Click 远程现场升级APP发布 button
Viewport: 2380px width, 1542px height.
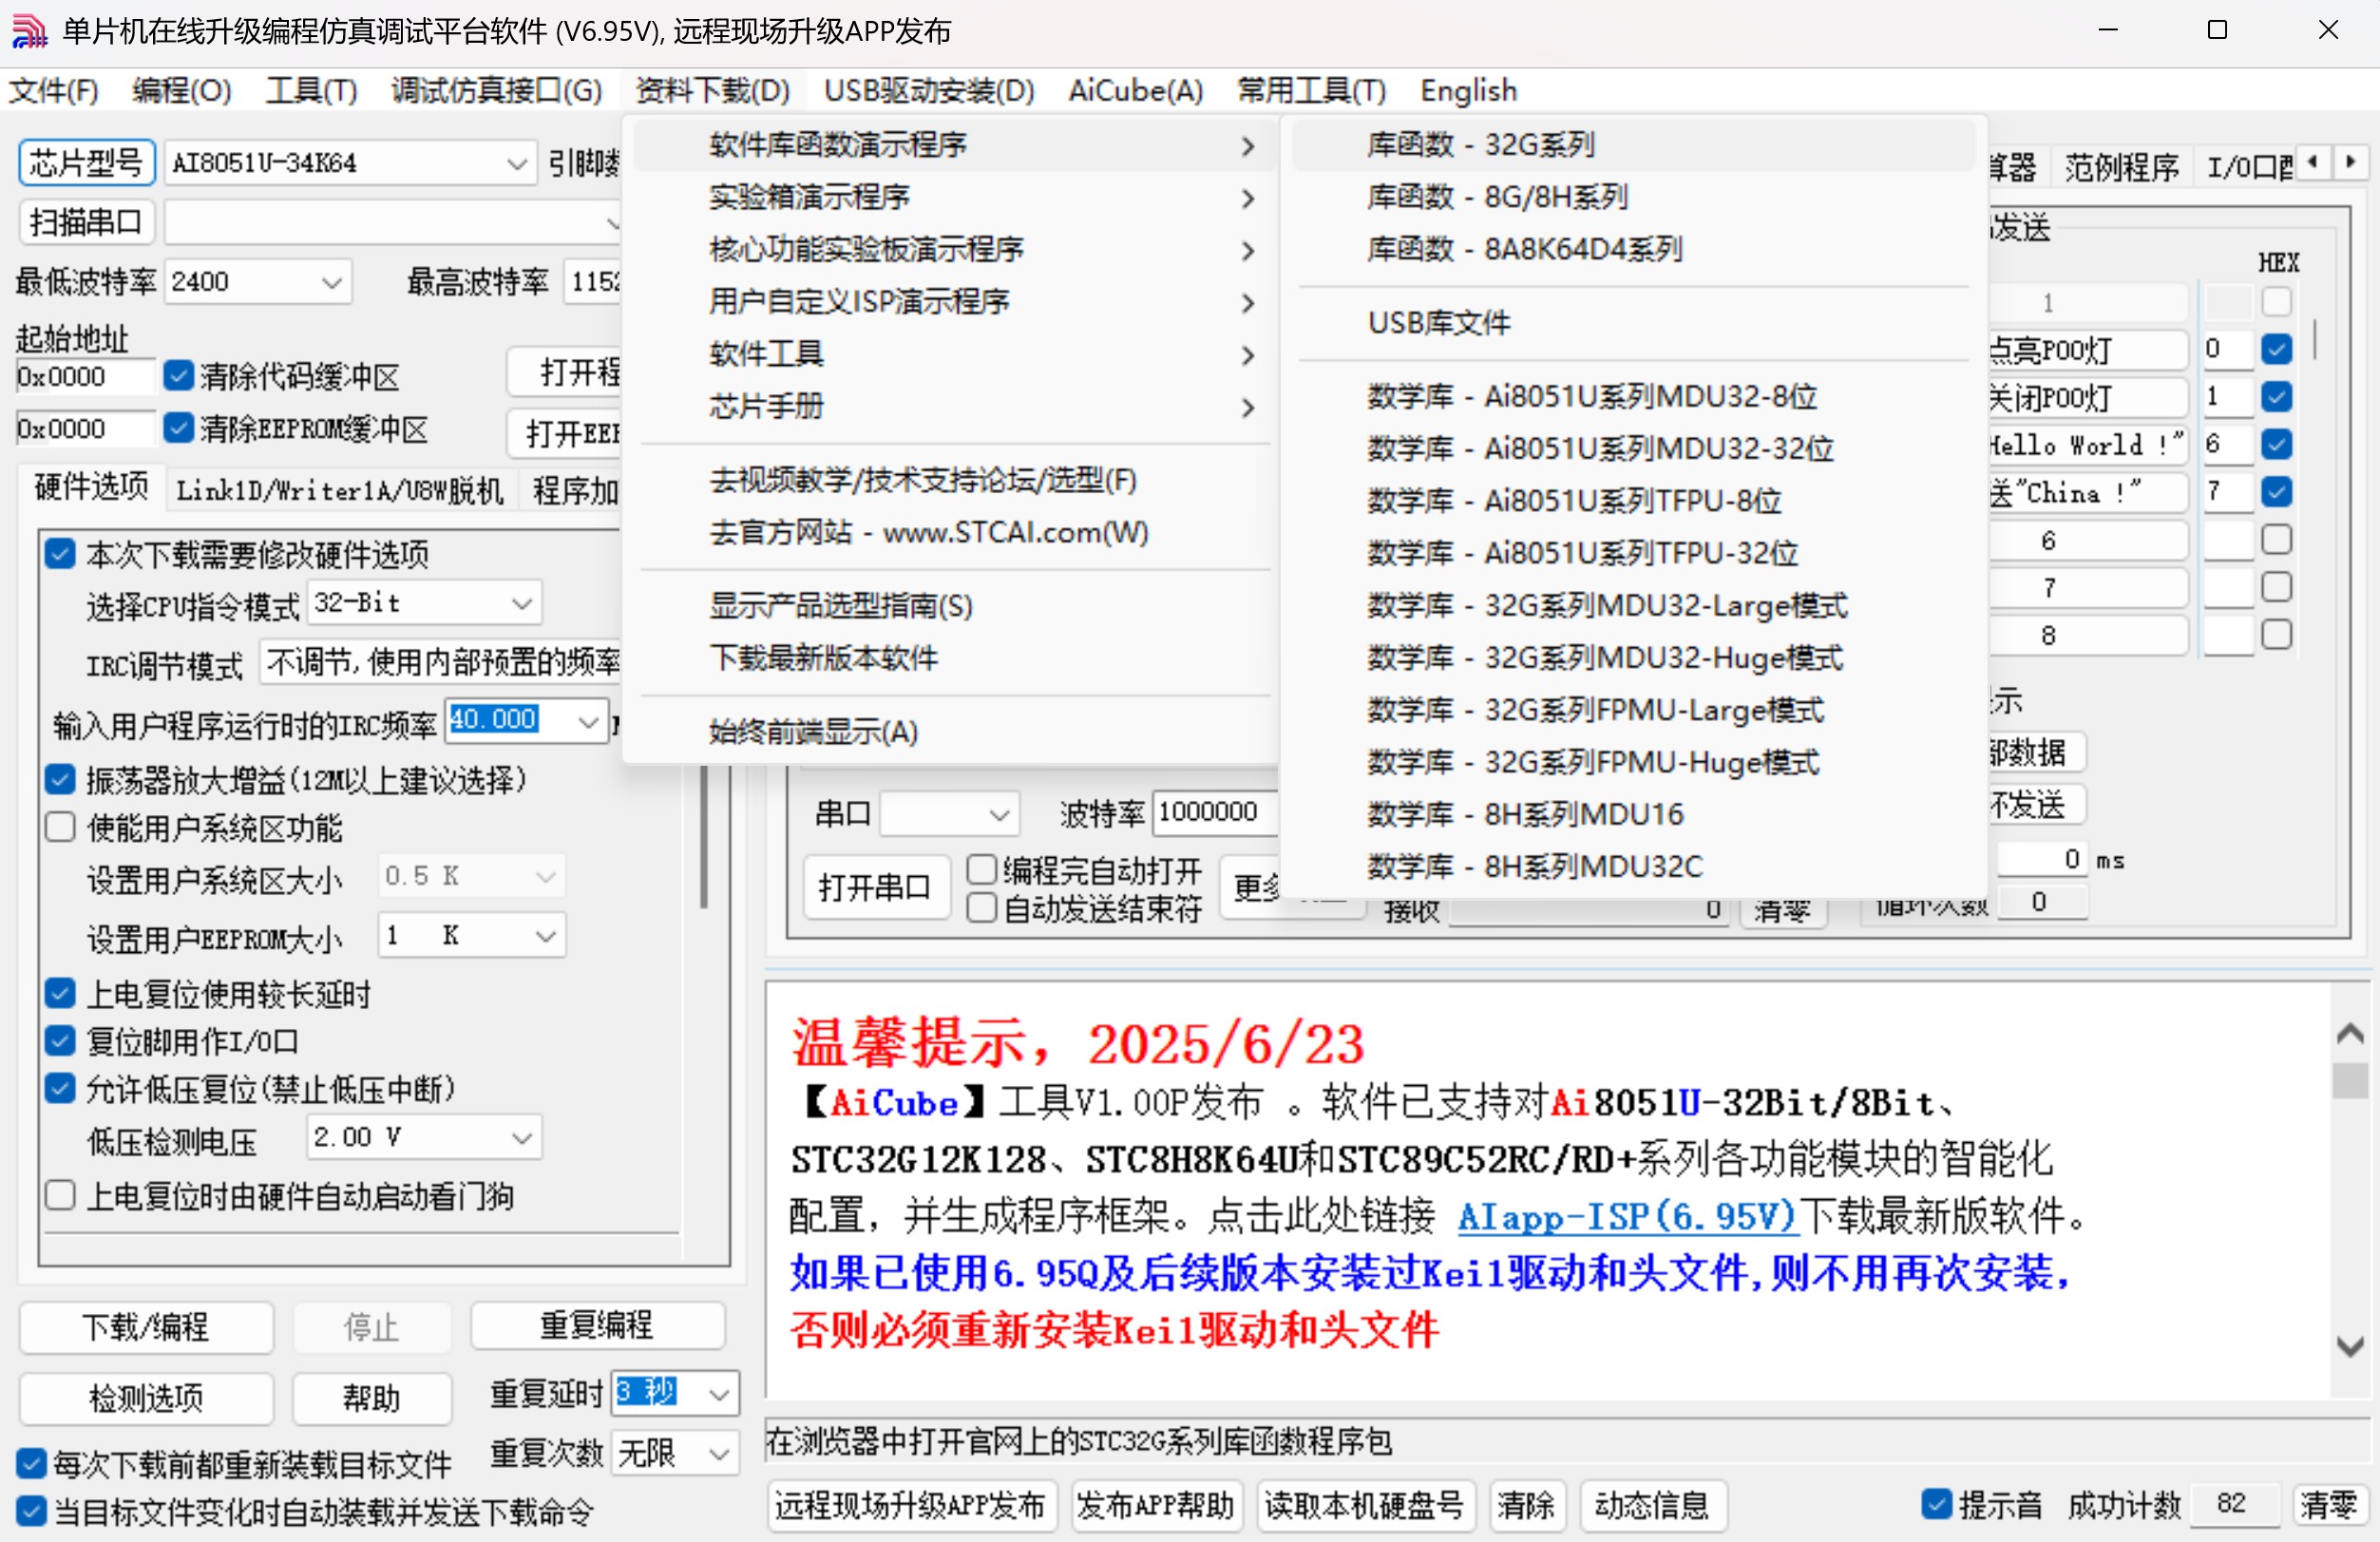[x=910, y=1505]
